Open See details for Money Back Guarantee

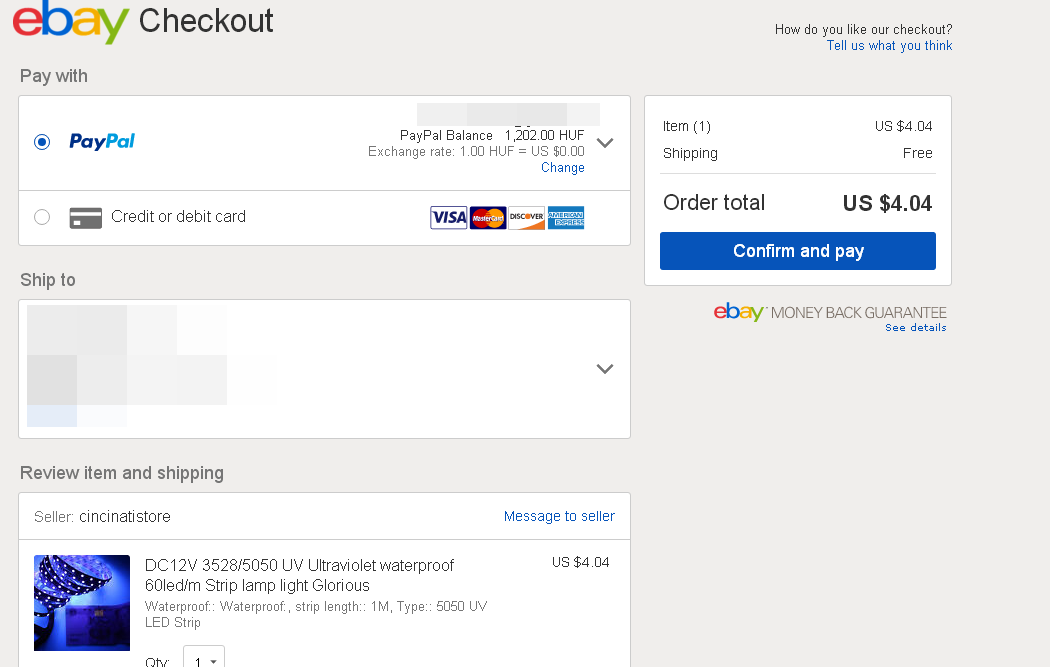[915, 328]
